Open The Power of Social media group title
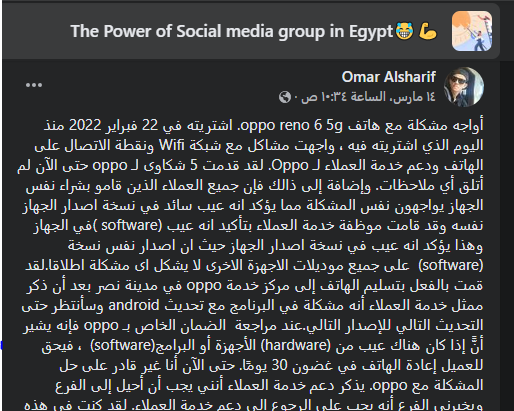 pos(232,31)
